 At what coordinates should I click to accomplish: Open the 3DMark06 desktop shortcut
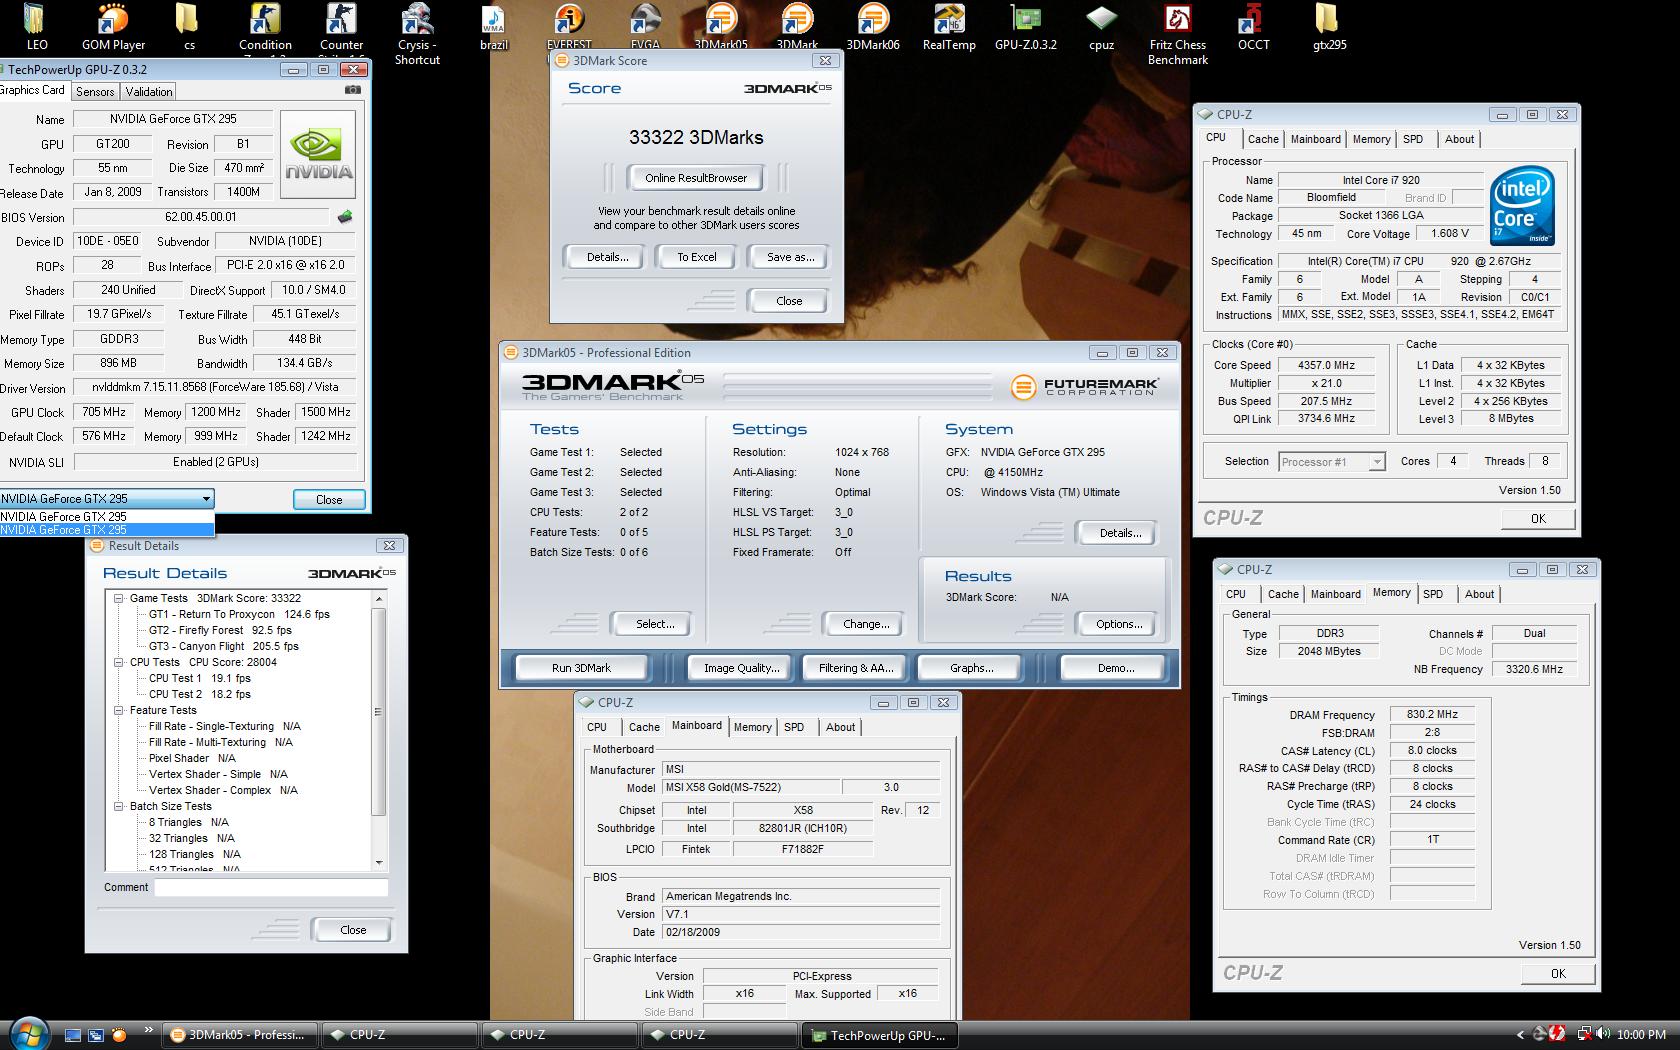(x=873, y=26)
